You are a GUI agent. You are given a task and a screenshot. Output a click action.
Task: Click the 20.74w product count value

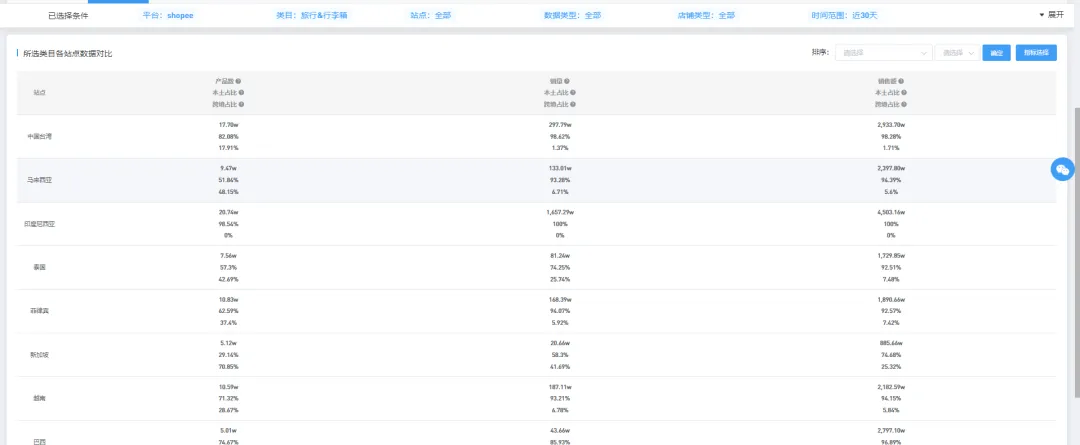(229, 212)
